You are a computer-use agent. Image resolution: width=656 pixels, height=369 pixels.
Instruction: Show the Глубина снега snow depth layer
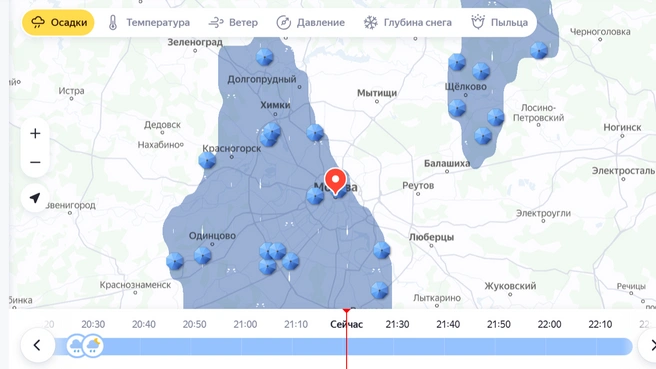pyautogui.click(x=407, y=22)
